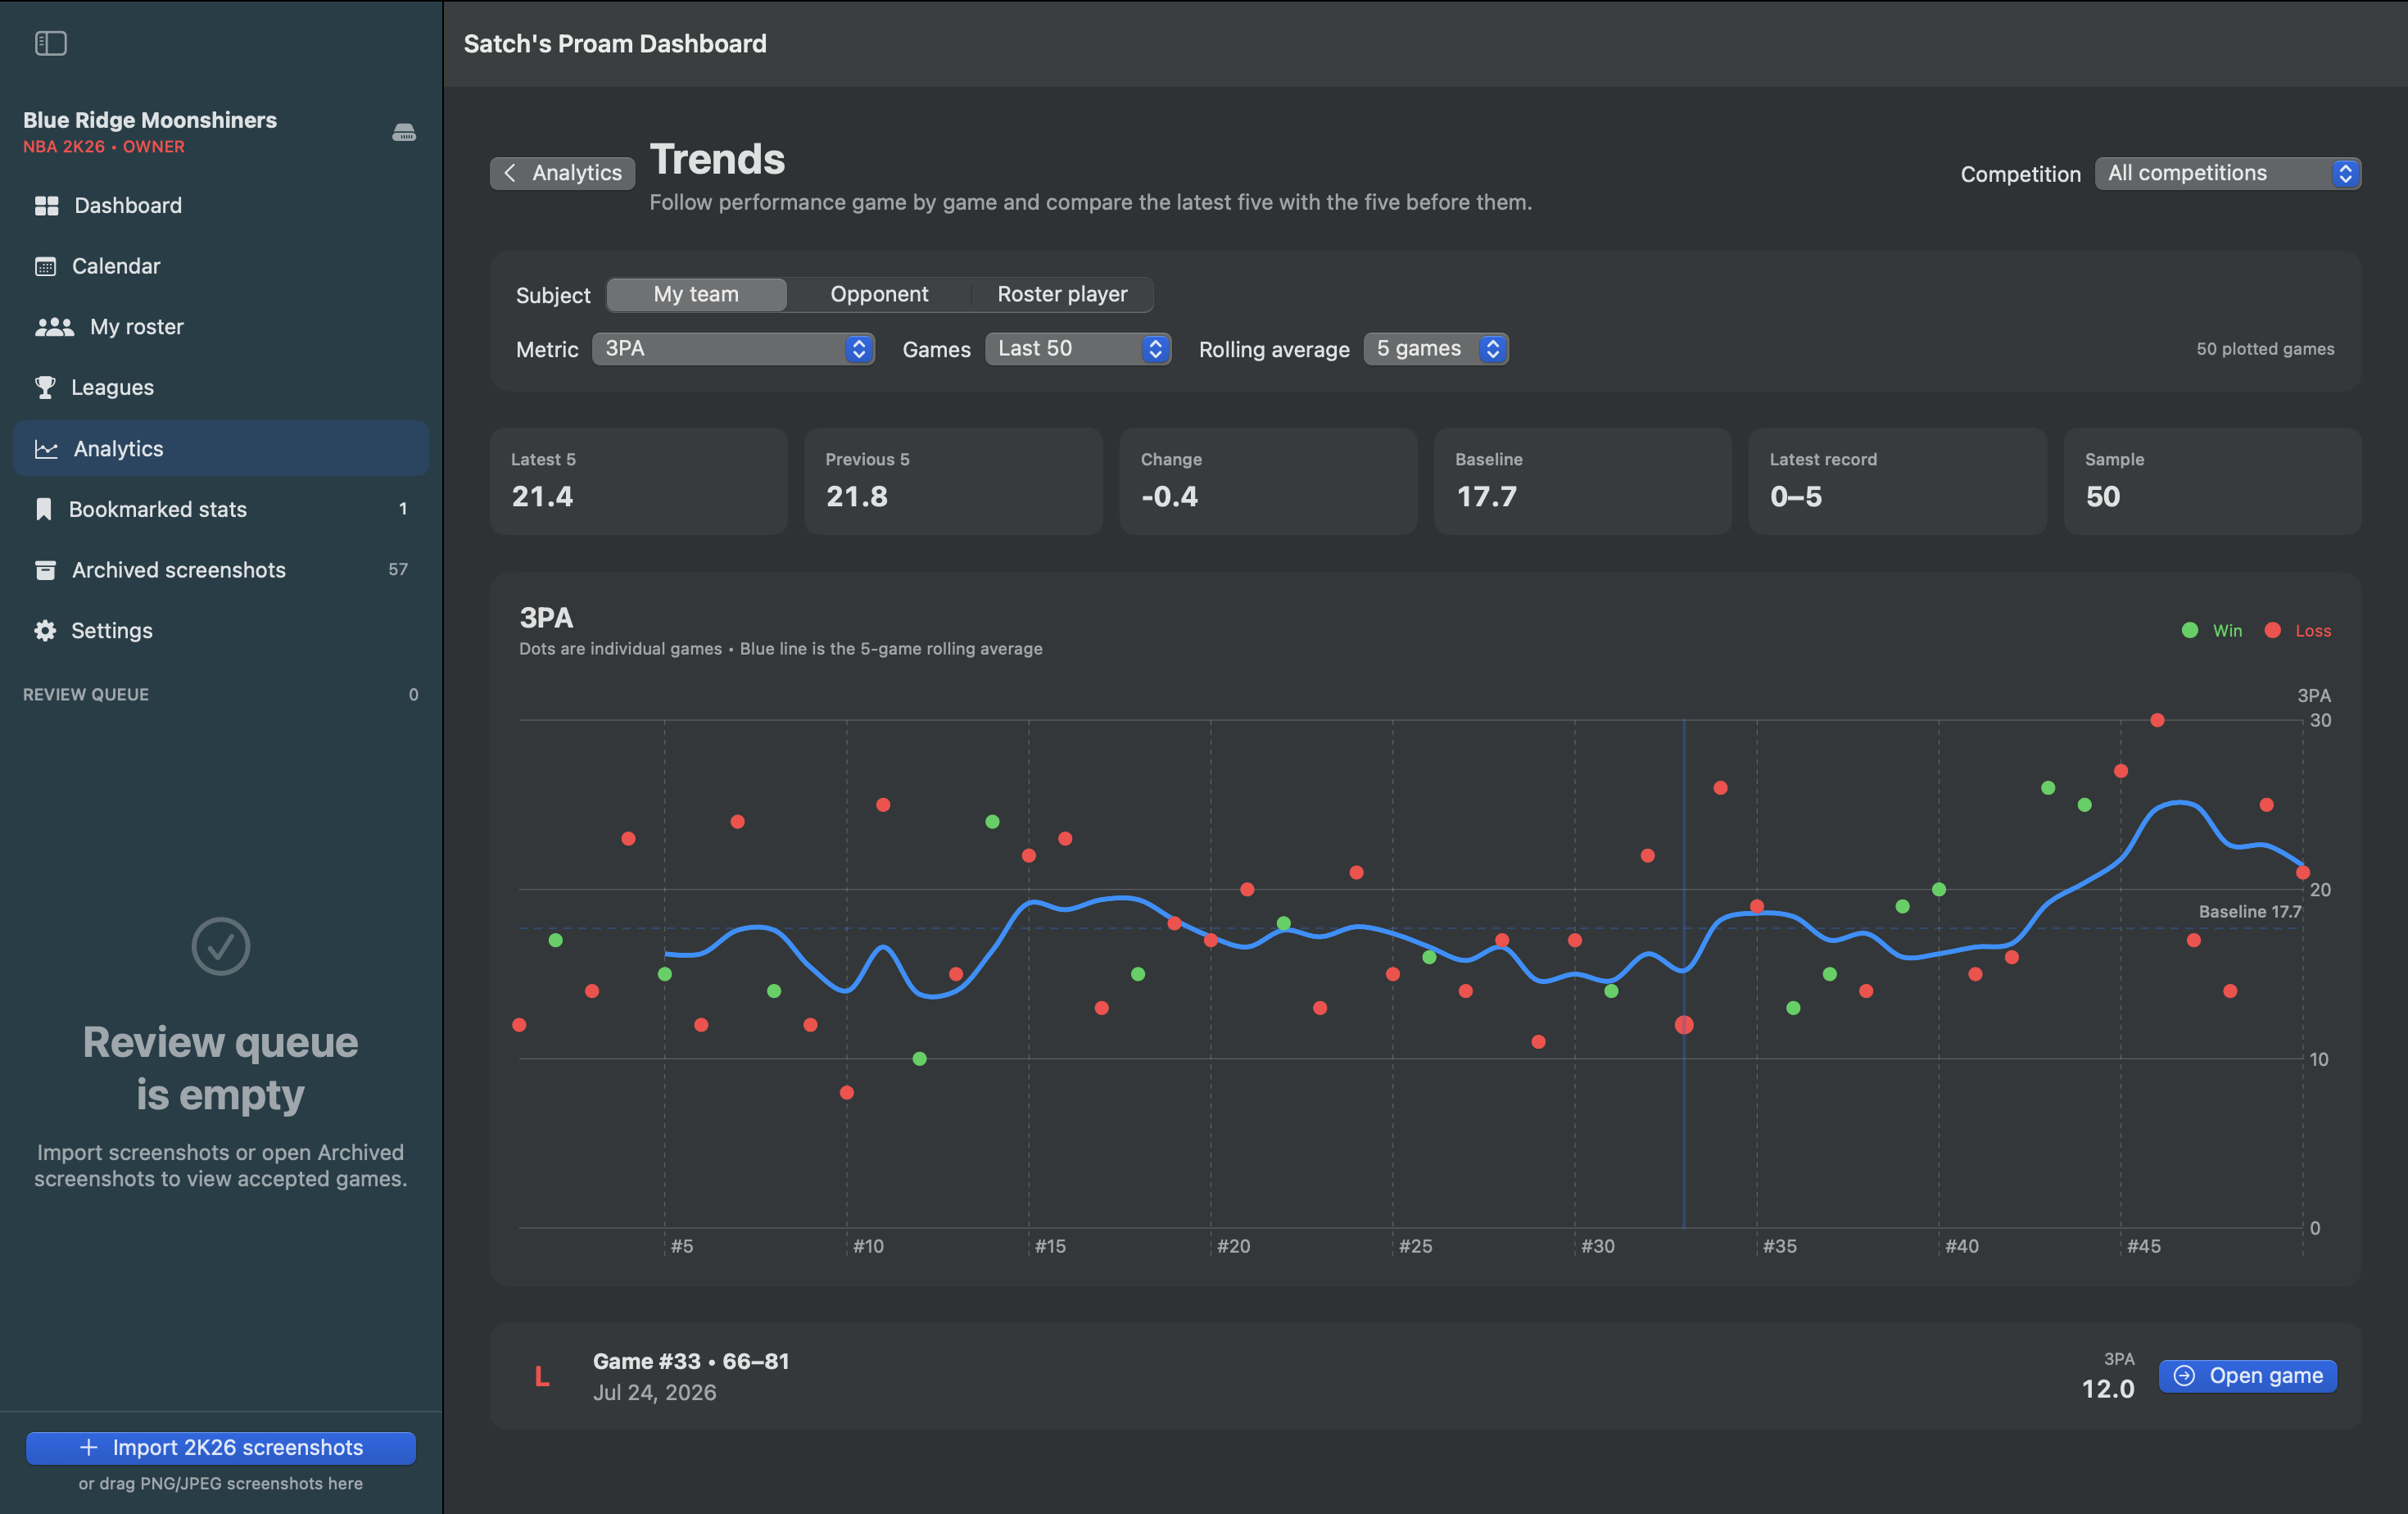2408x1514 pixels.
Task: Select Opponent subject segment
Action: coord(879,294)
